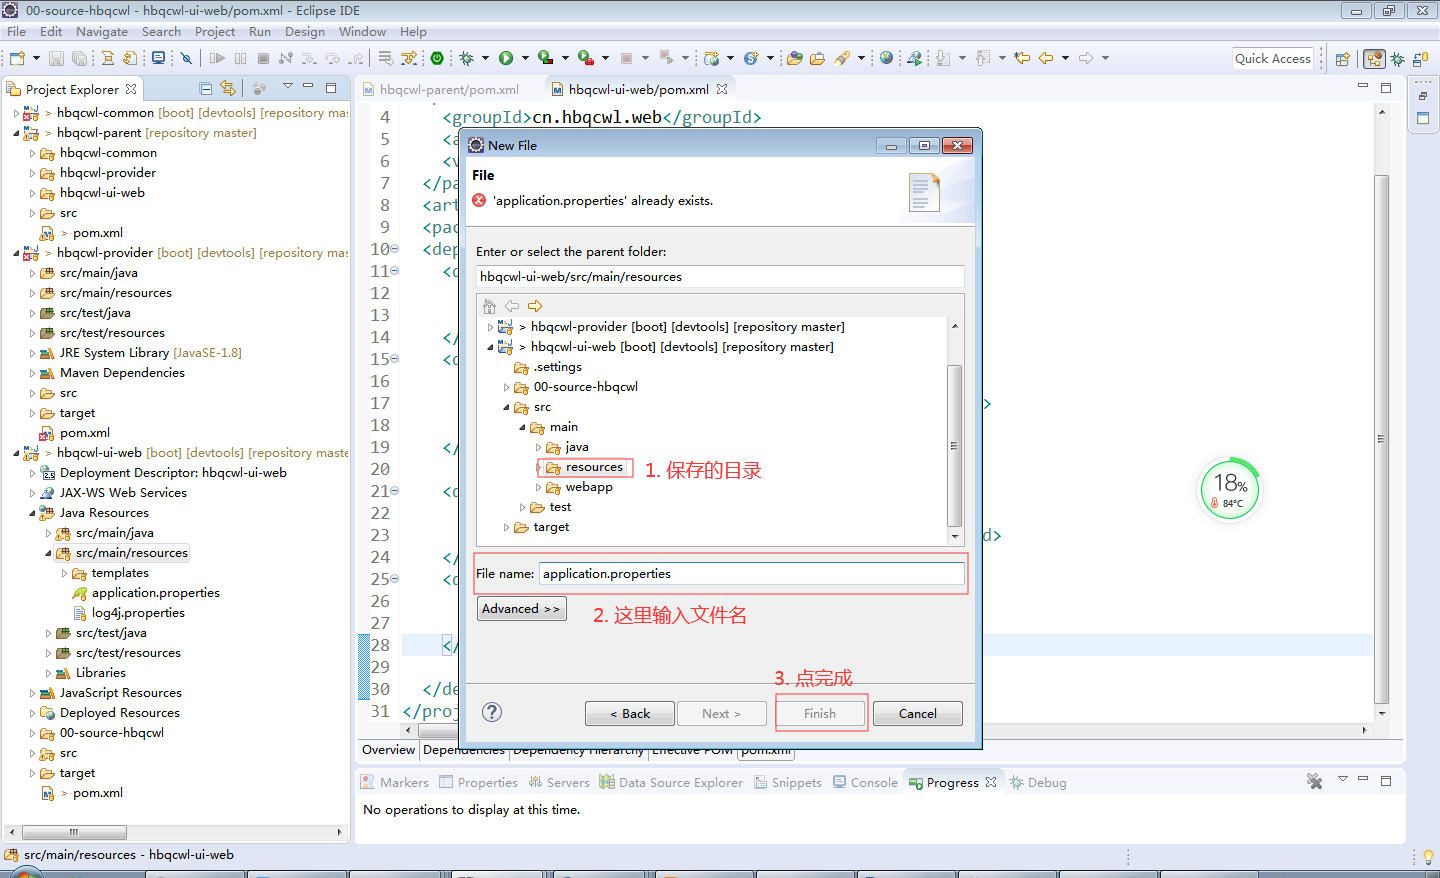Click the editor vertical scrollbar
The image size is (1440, 878).
coord(1382,440)
